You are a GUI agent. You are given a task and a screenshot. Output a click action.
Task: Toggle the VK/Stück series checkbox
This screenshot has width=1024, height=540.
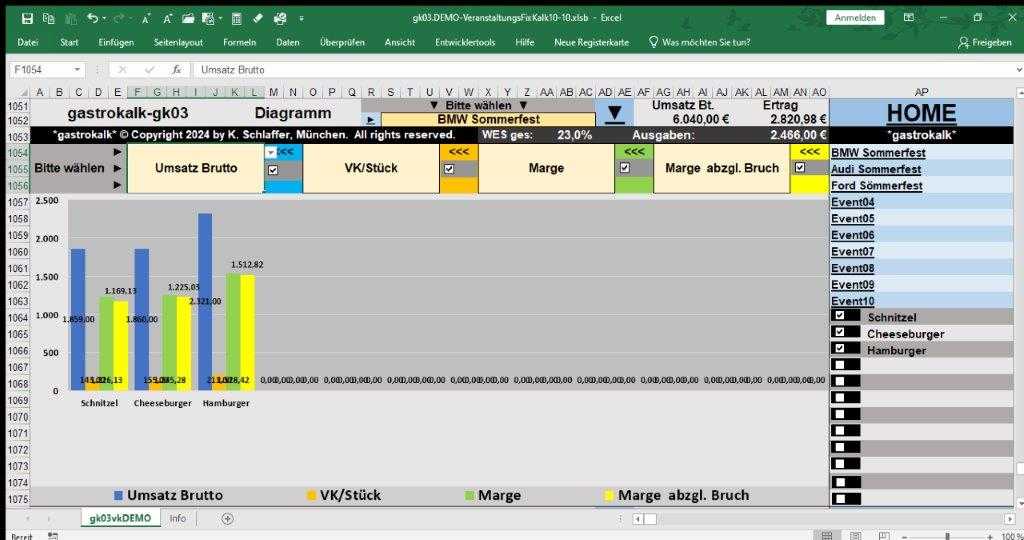447,169
